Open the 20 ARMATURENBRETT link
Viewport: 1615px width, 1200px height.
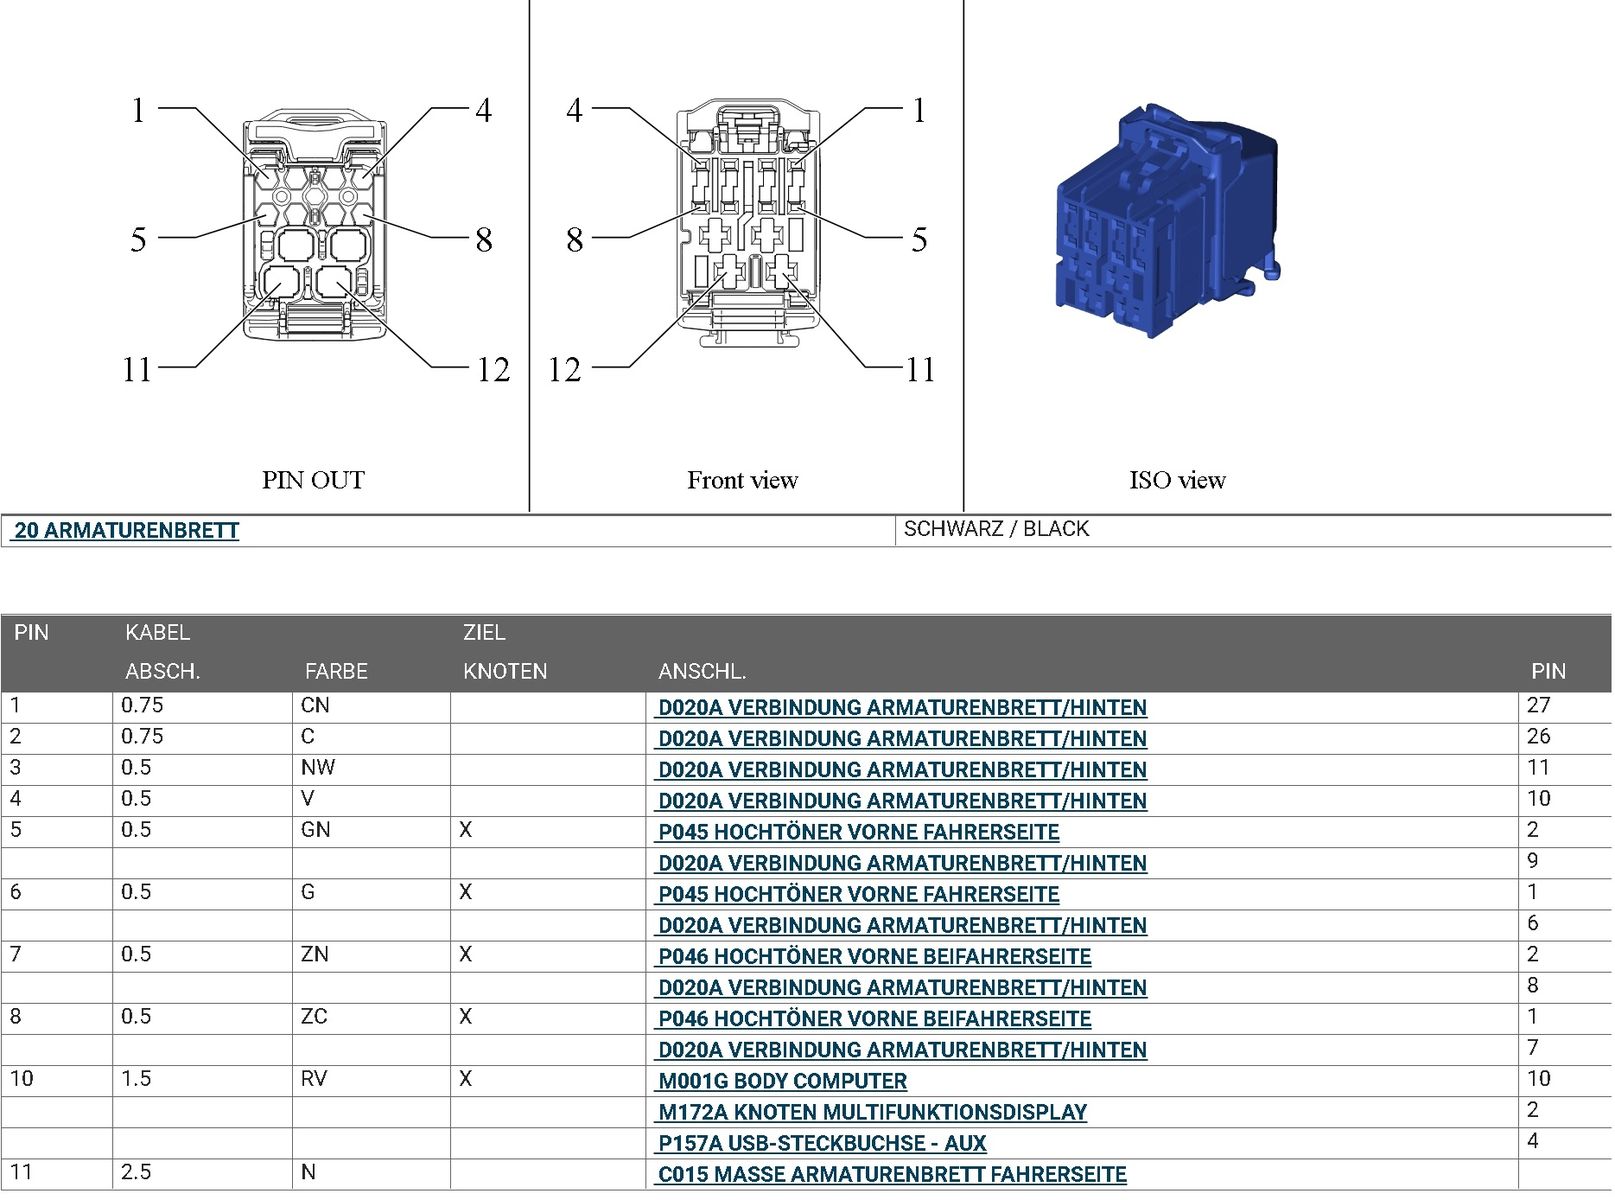click(x=126, y=531)
